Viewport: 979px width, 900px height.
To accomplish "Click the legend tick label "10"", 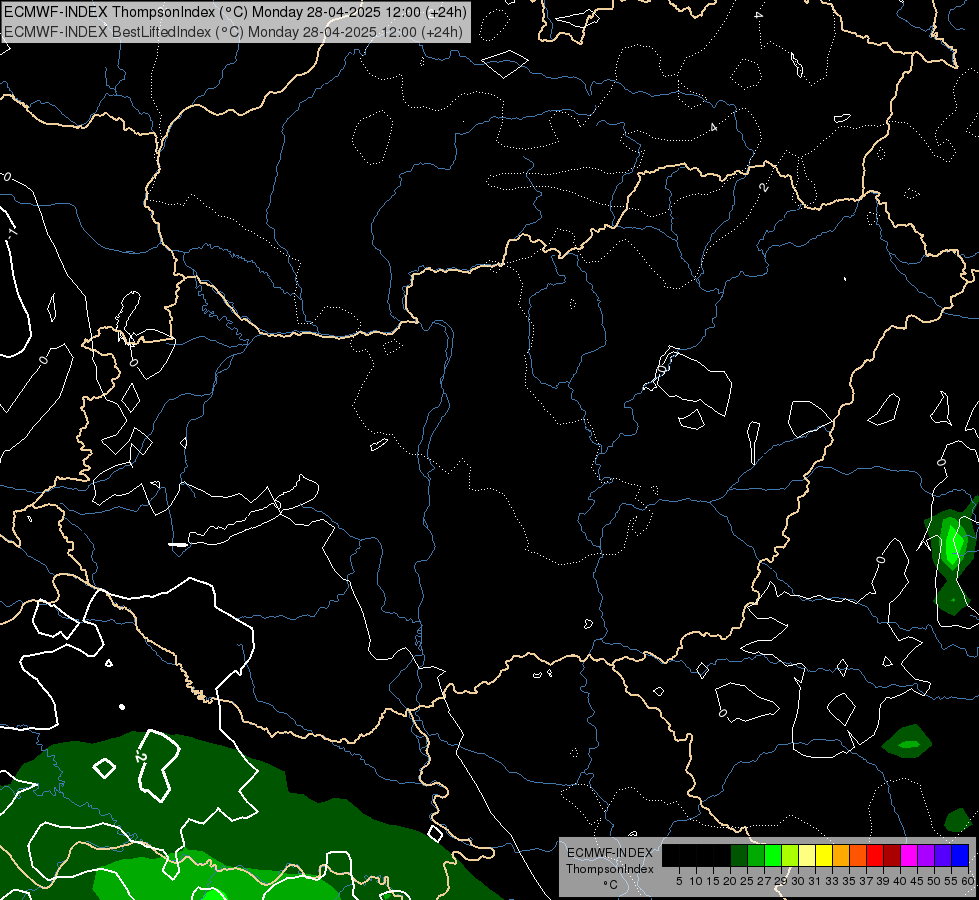I will [696, 881].
